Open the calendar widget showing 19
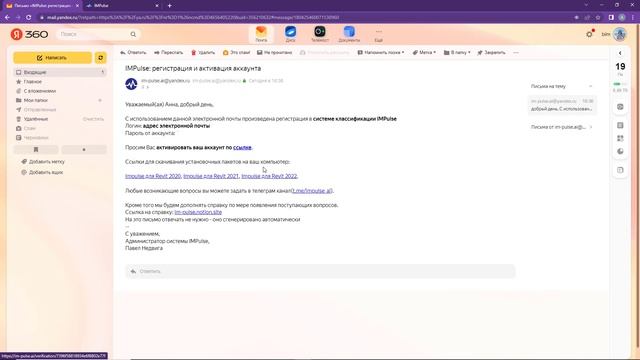The width and height of the screenshot is (640, 360). (x=620, y=68)
